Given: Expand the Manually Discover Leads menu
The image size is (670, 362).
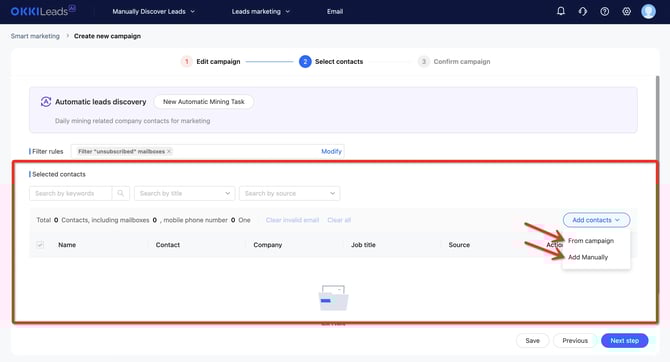Looking at the screenshot, I should click(153, 12).
